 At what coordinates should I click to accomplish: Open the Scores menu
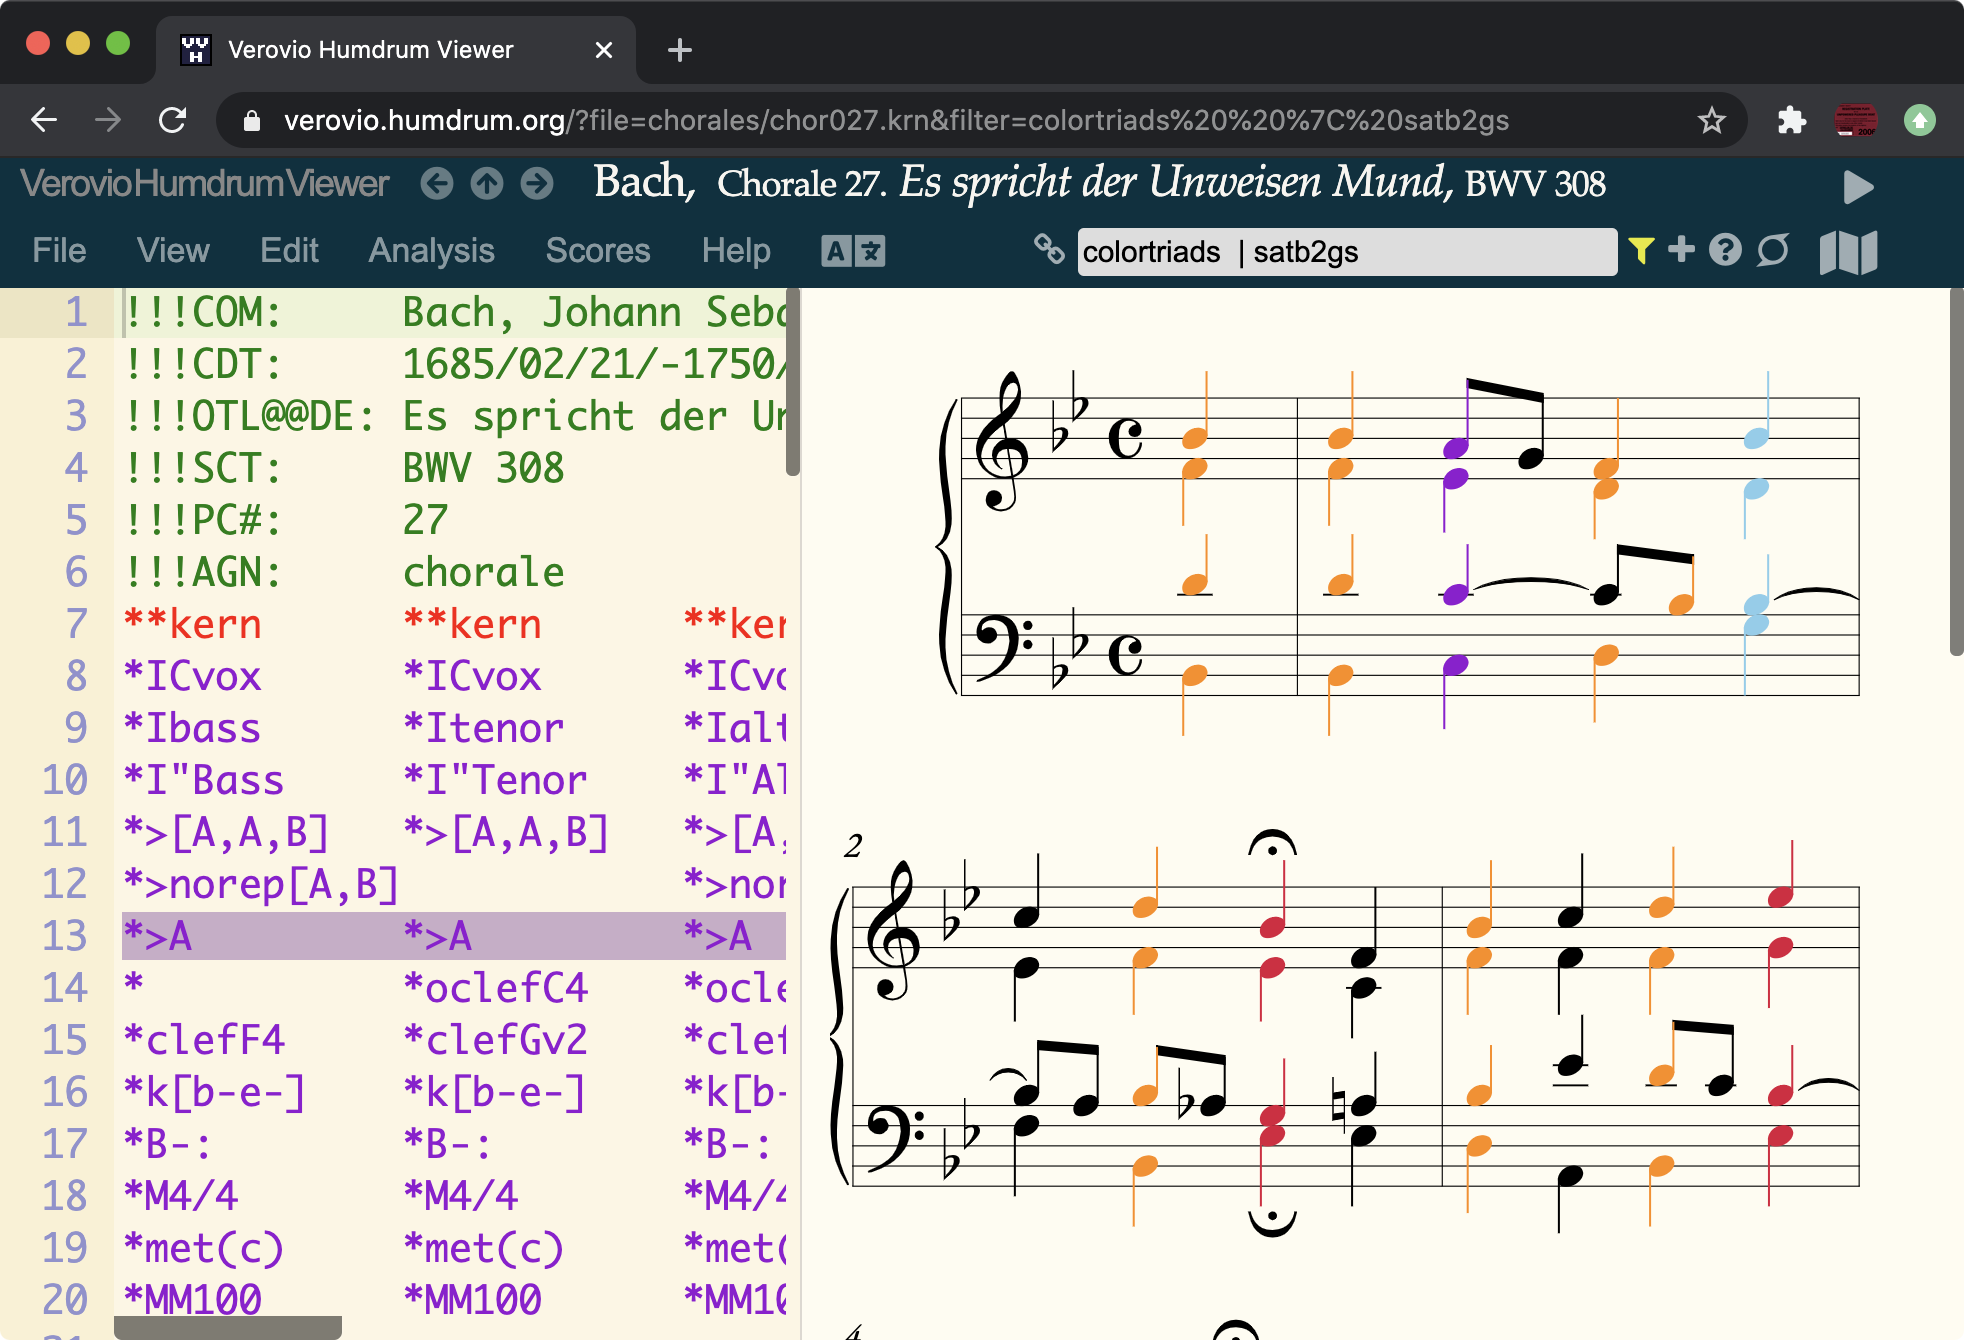point(598,251)
